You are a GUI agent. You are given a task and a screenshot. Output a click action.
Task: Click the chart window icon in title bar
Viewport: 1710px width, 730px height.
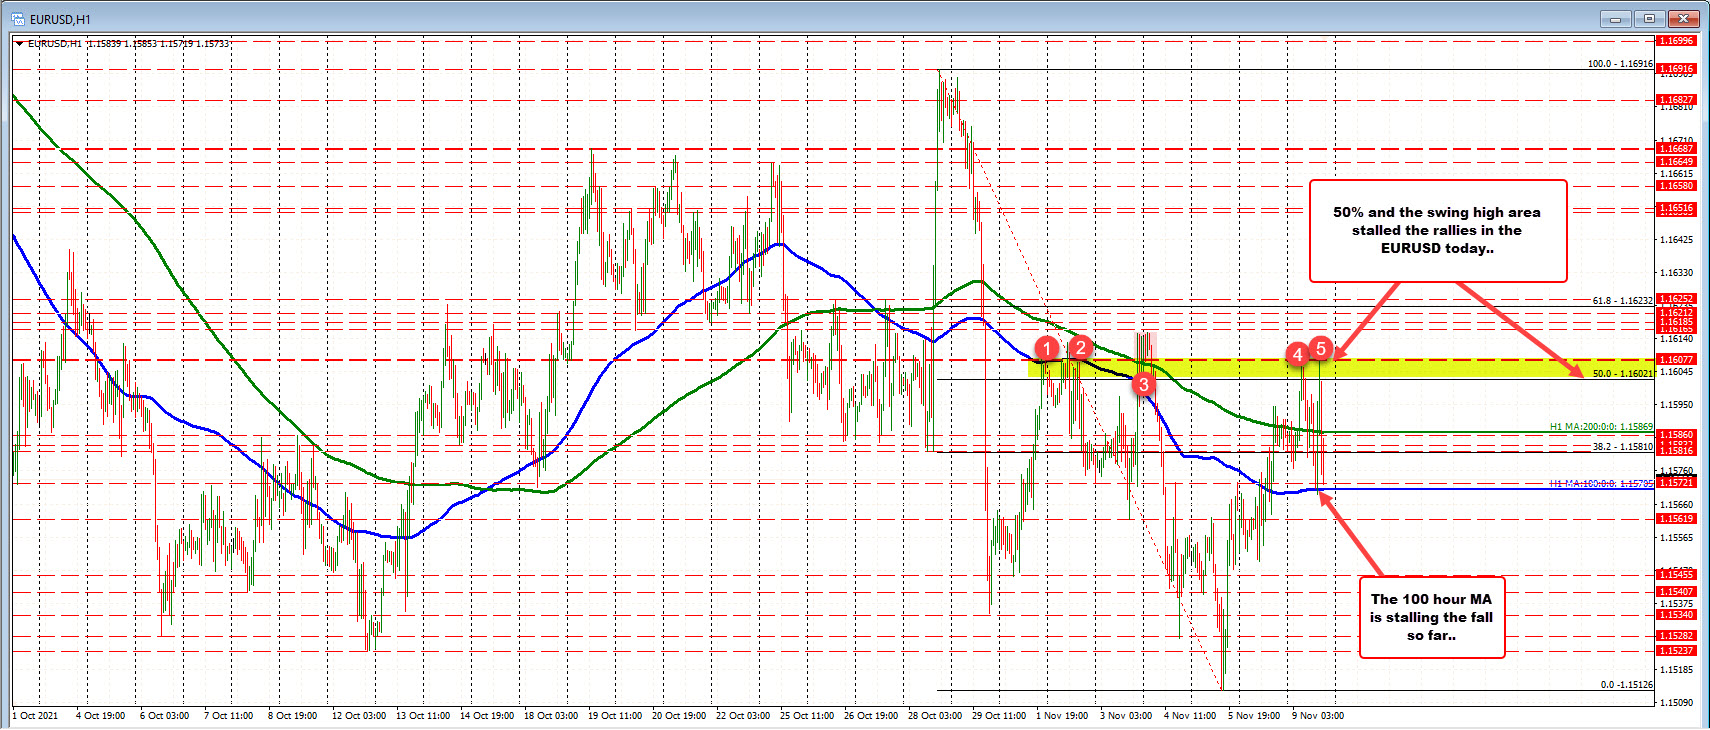[x=18, y=19]
